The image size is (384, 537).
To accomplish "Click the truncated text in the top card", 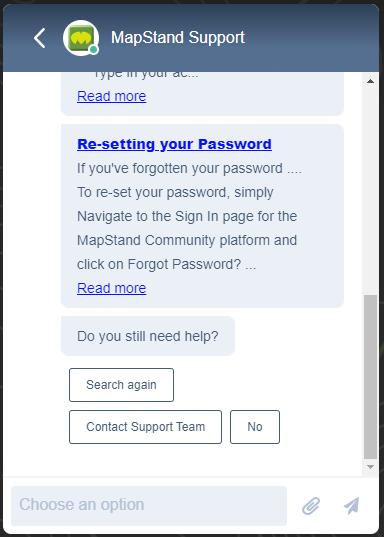I will click(x=146, y=74).
